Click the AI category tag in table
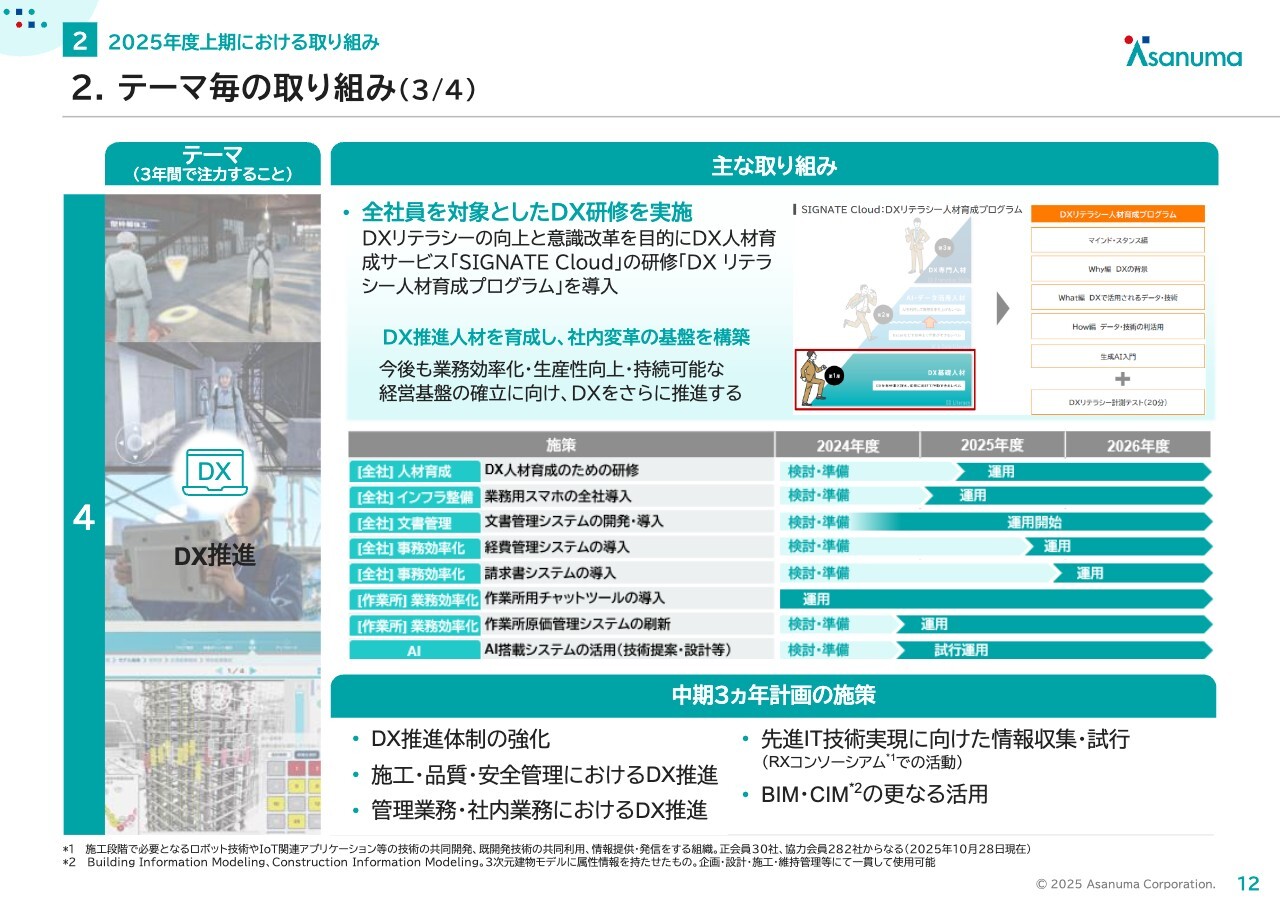The height and width of the screenshot is (904, 1280). pyautogui.click(x=413, y=650)
